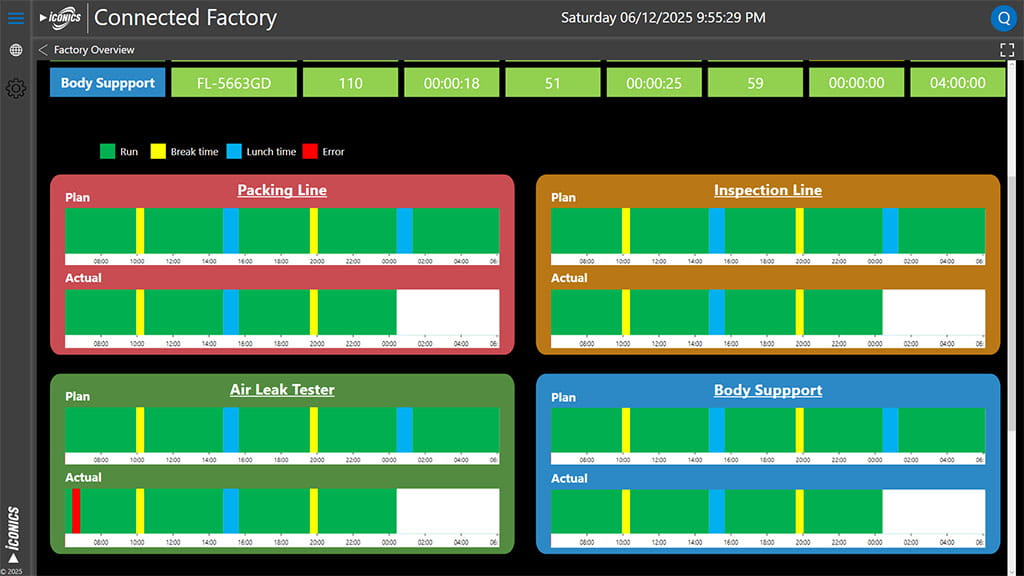Click the blue Body Suppport button

pyautogui.click(x=108, y=83)
